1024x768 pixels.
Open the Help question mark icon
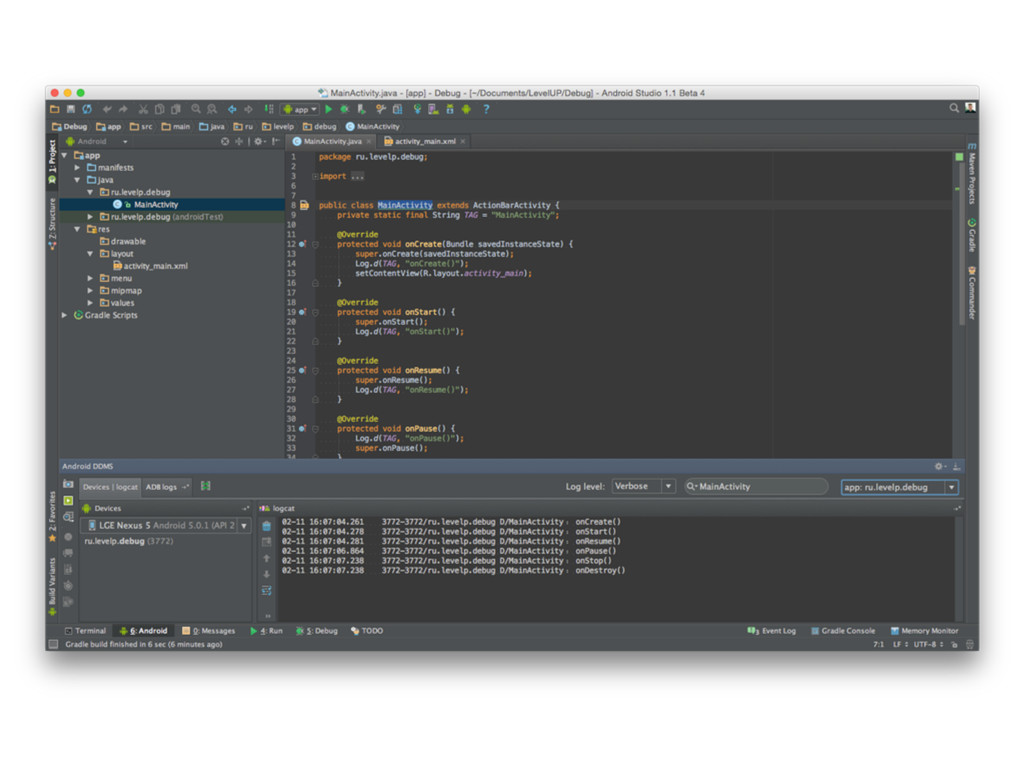point(486,109)
